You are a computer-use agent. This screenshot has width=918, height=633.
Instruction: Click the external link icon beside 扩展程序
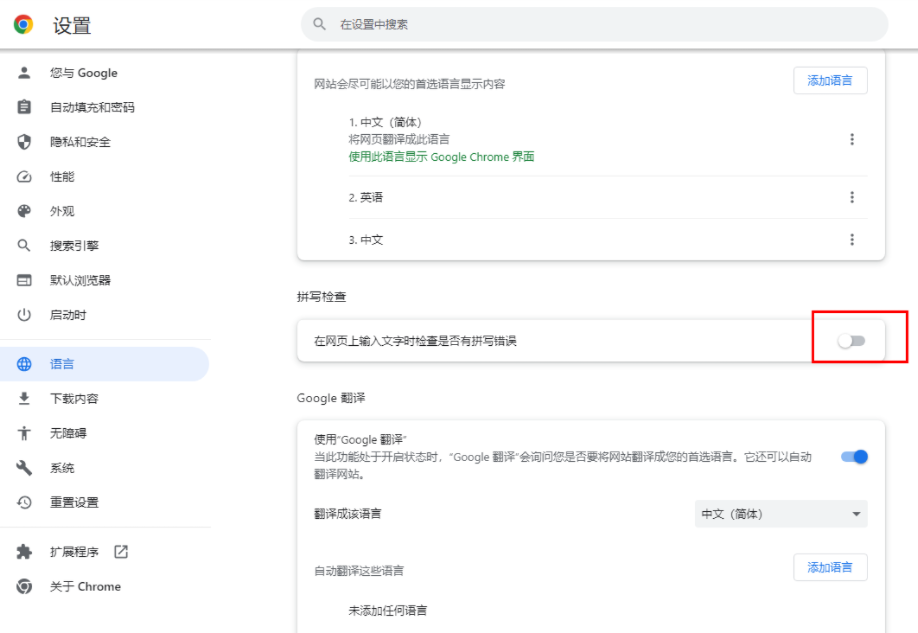pyautogui.click(x=121, y=552)
